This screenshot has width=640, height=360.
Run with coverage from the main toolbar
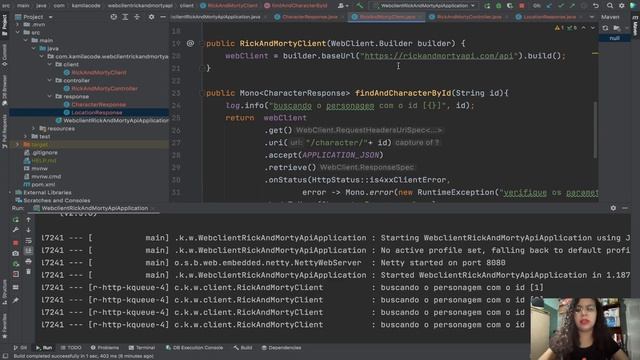point(510,6)
